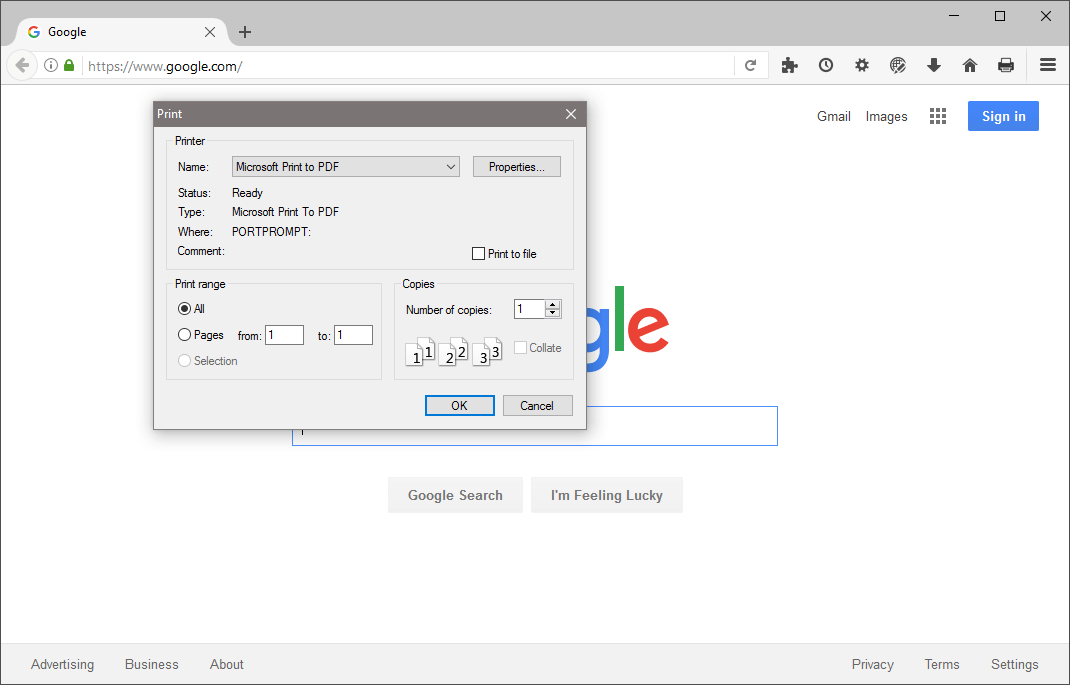Viewport: 1070px width, 685px height.
Task: Click OK in Print dialog
Action: [x=459, y=405]
